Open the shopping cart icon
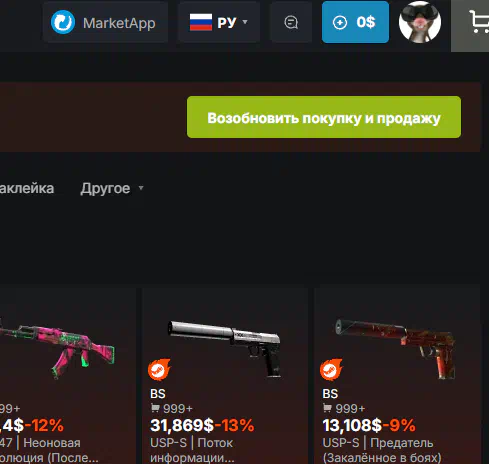Viewport: 489px width, 464px height. pos(479,22)
